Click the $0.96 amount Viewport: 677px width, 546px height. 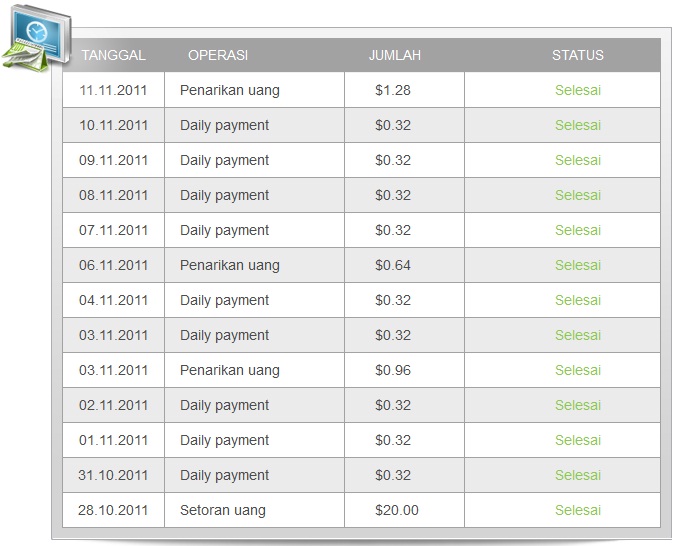393,370
